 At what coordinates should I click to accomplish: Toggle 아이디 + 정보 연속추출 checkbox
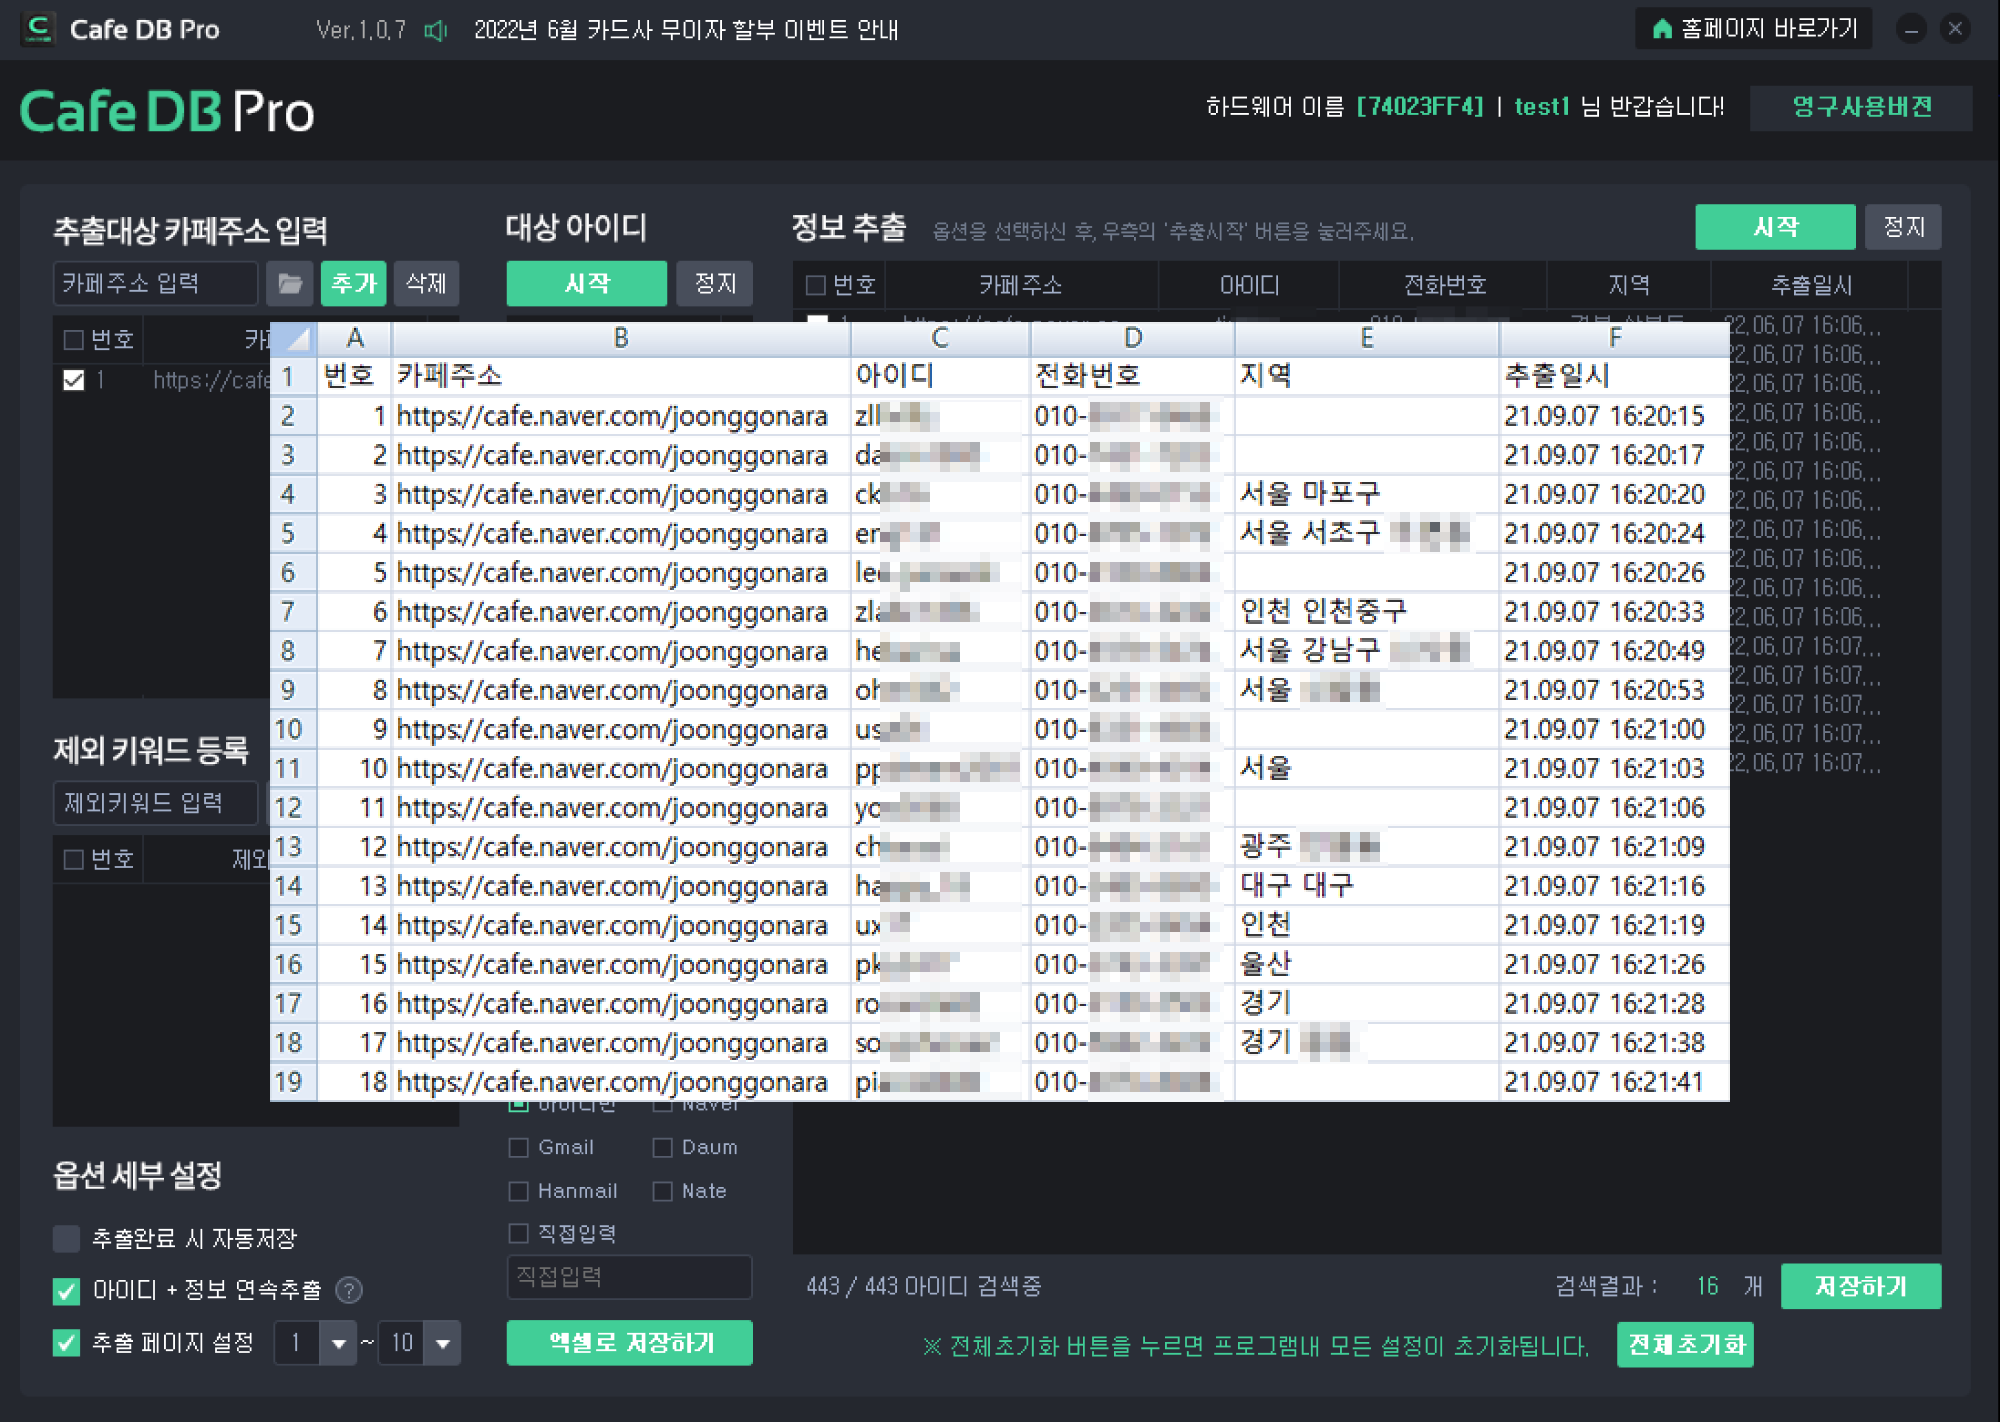coord(66,1291)
